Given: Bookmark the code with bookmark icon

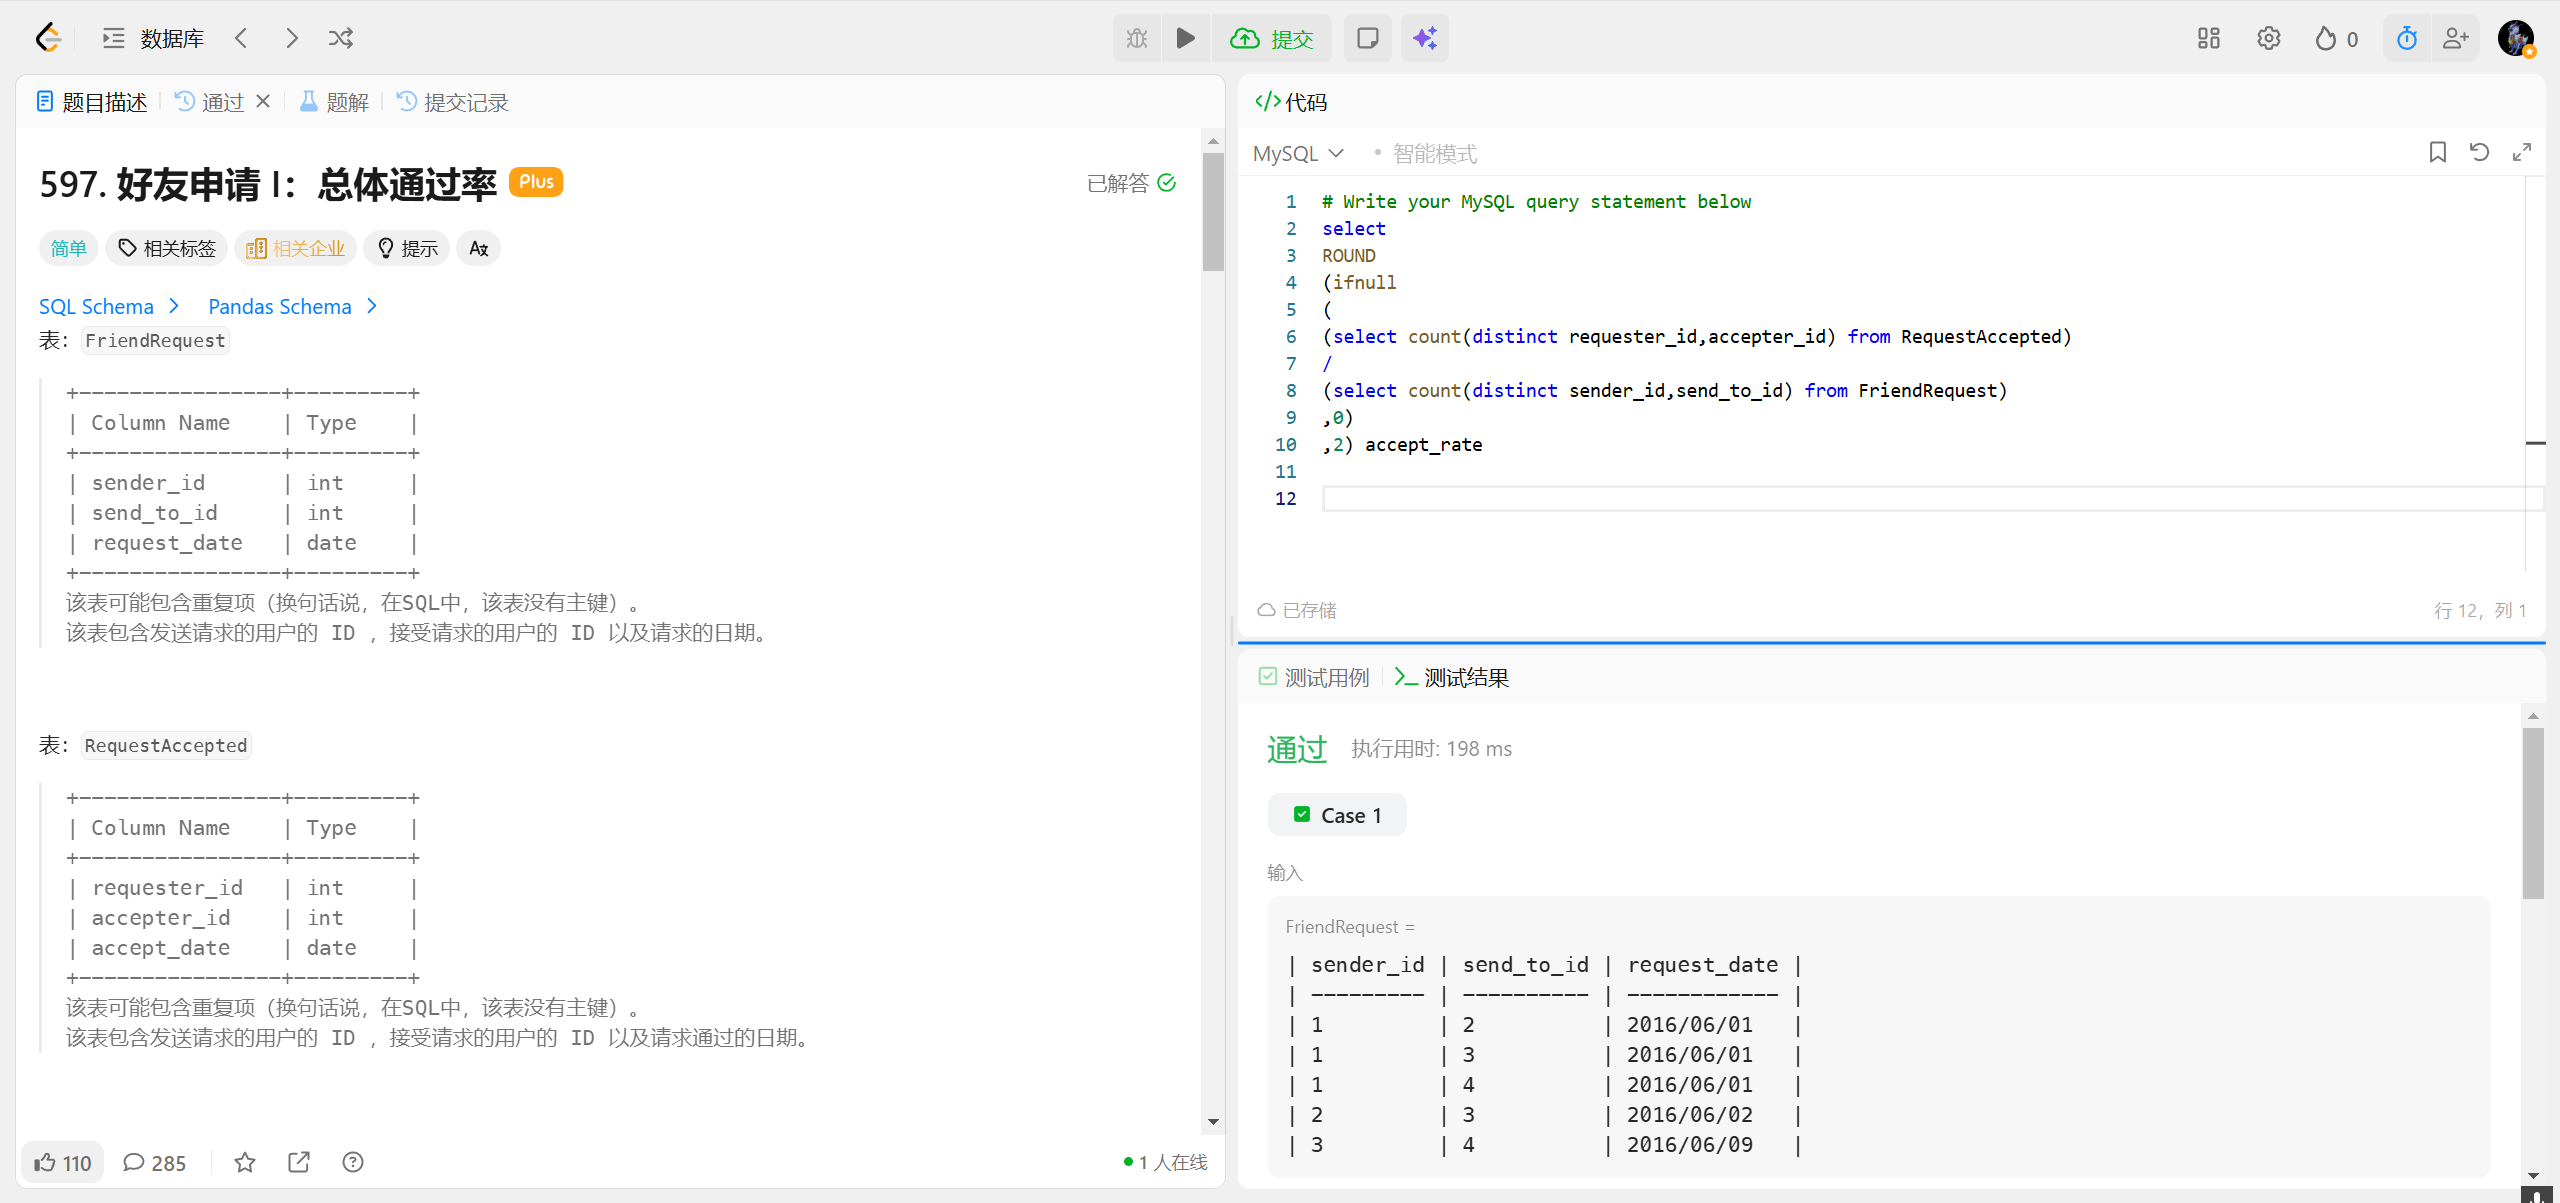Looking at the screenshot, I should 2437,152.
